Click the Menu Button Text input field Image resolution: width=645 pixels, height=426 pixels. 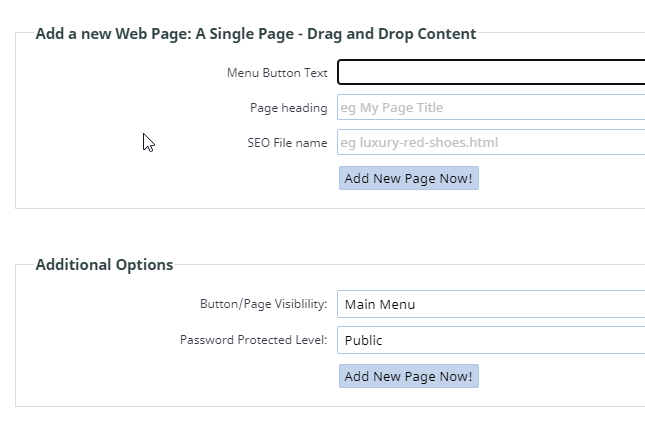click(491, 72)
